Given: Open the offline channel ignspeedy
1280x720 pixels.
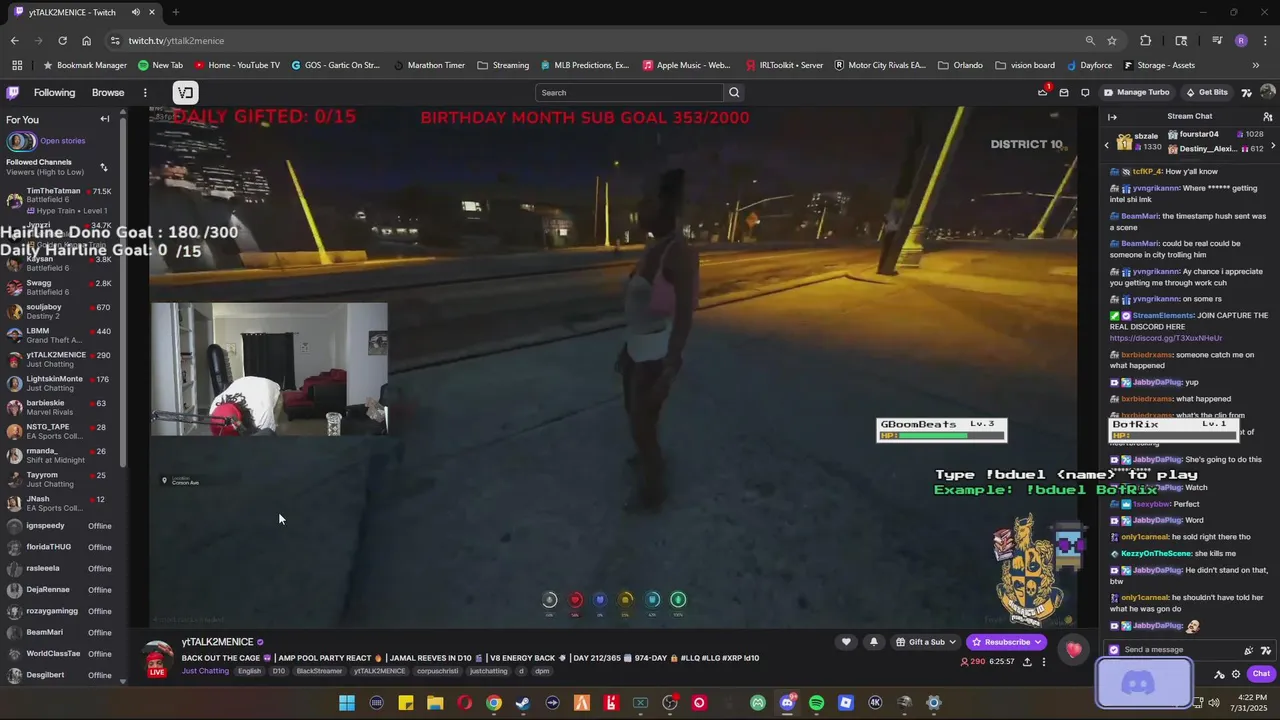Looking at the screenshot, I should [x=60, y=526].
